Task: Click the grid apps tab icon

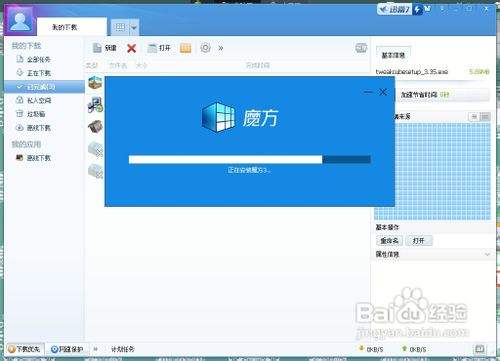Action: pos(120,27)
